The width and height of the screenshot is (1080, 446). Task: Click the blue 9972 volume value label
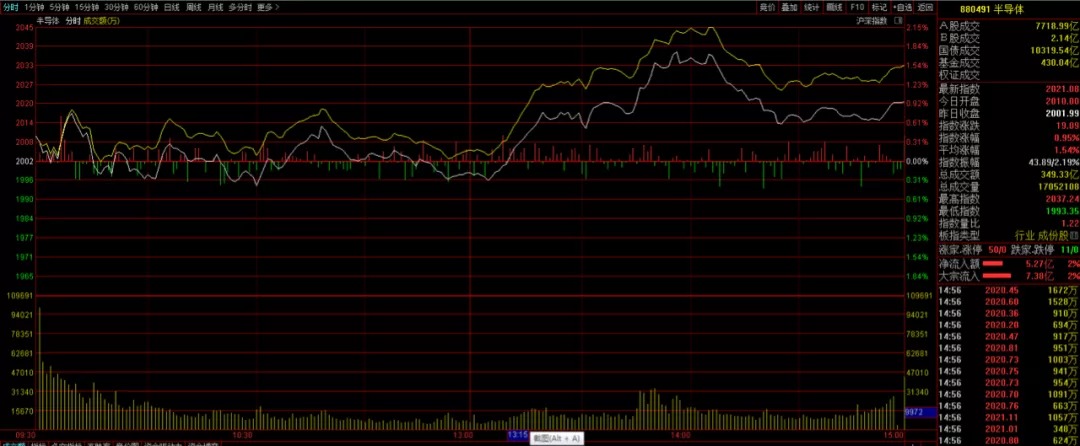[x=919, y=413]
